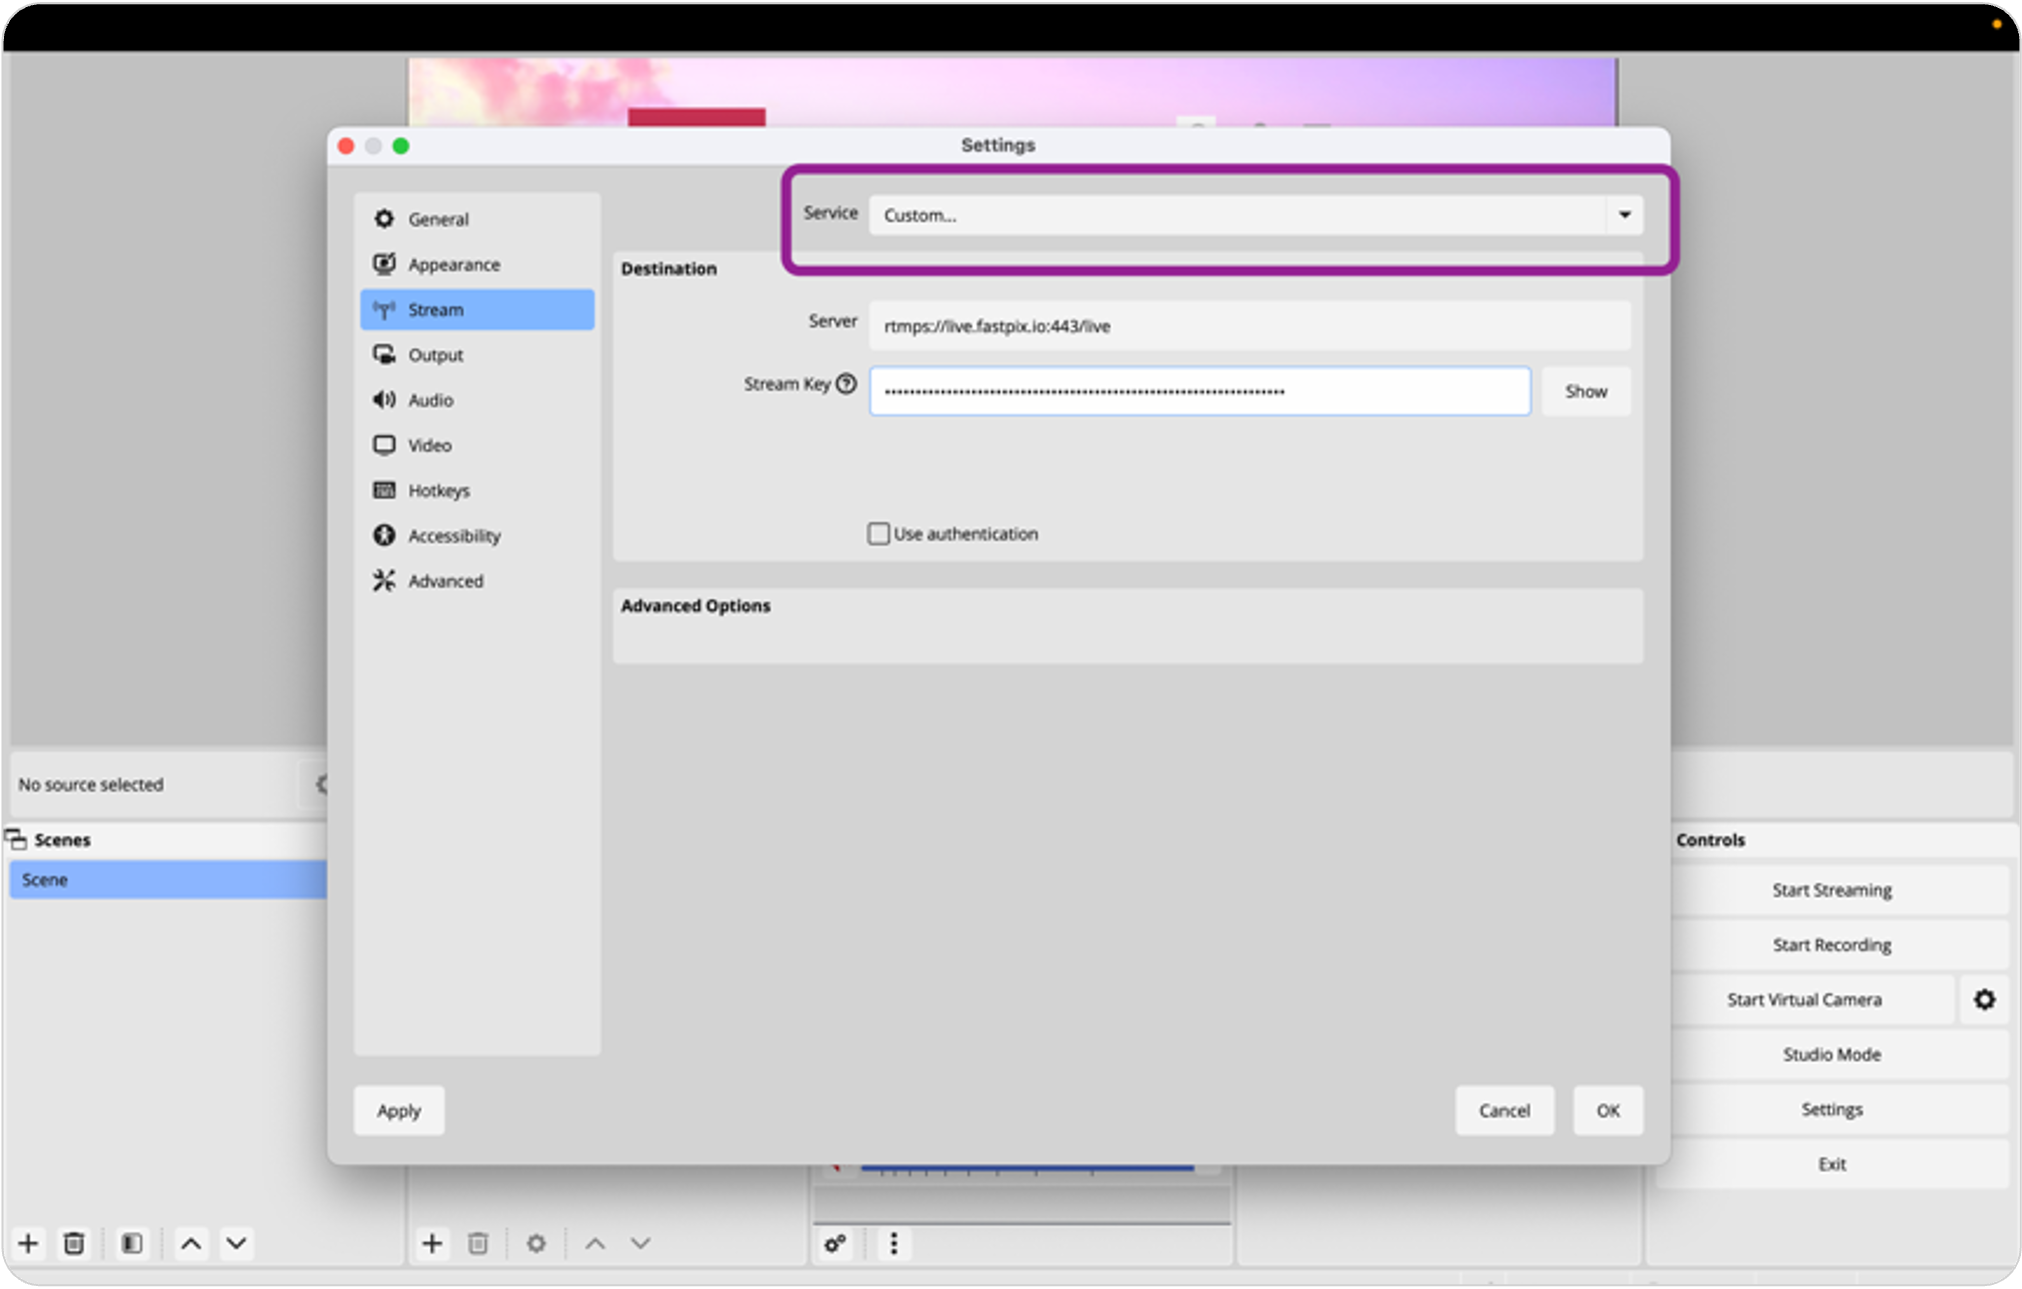Select the Scene item in Scenes list
This screenshot has width=2022, height=1289.
[x=168, y=880]
